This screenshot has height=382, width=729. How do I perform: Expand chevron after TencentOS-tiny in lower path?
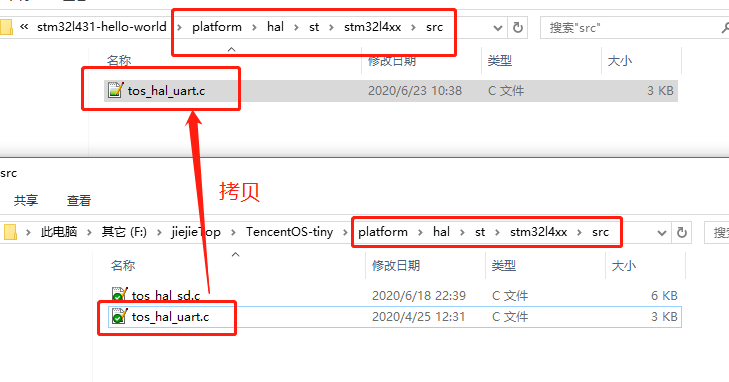coord(345,232)
